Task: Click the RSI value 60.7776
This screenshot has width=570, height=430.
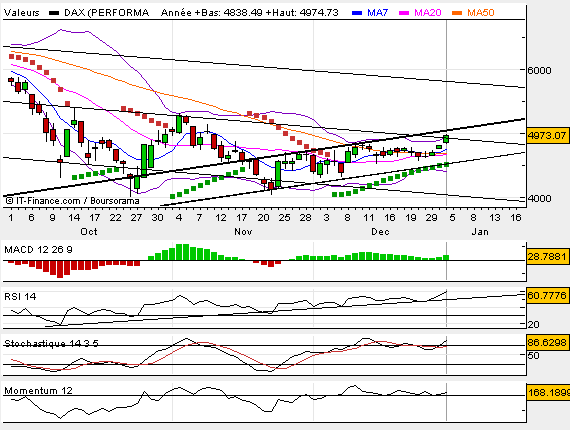Action: tap(547, 295)
